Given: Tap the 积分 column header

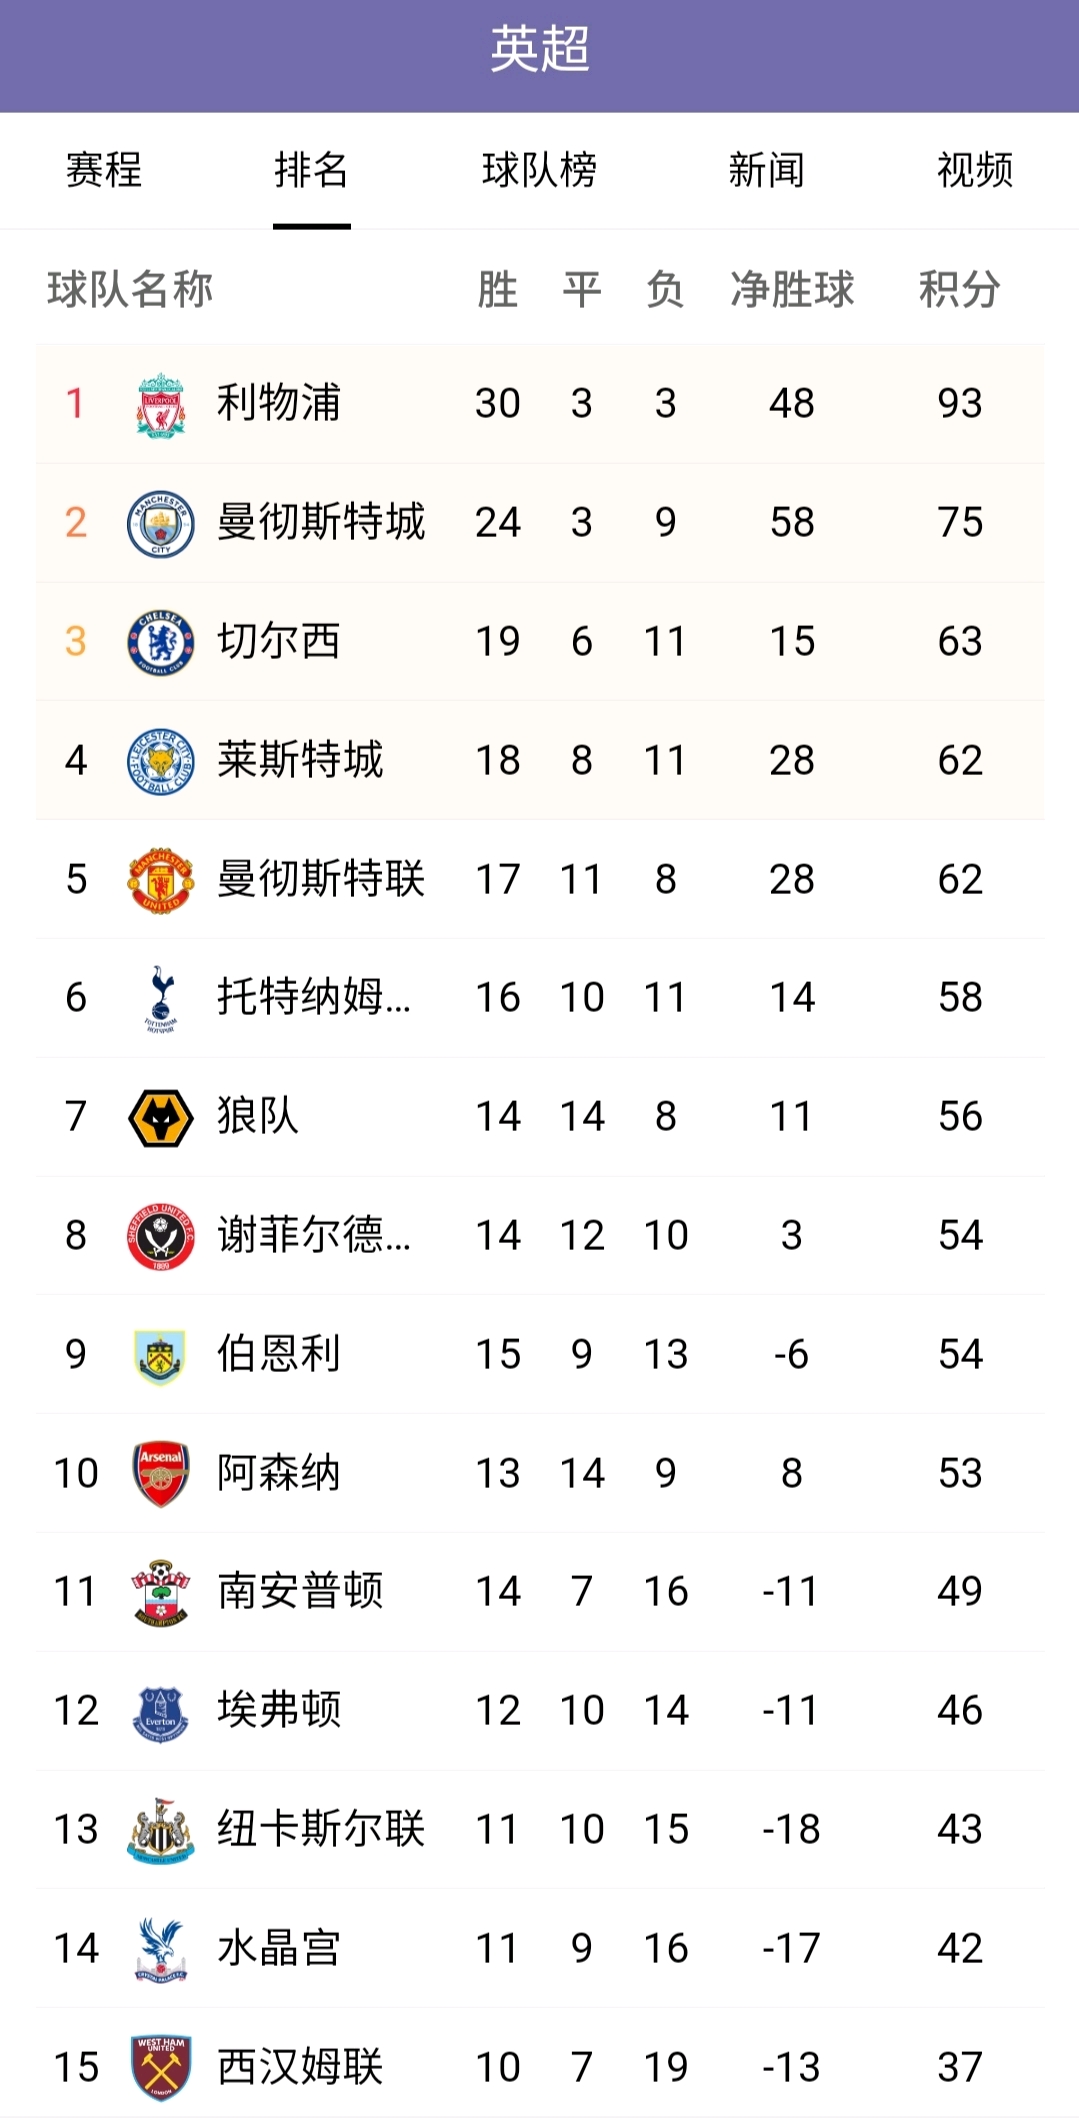Looking at the screenshot, I should (959, 290).
